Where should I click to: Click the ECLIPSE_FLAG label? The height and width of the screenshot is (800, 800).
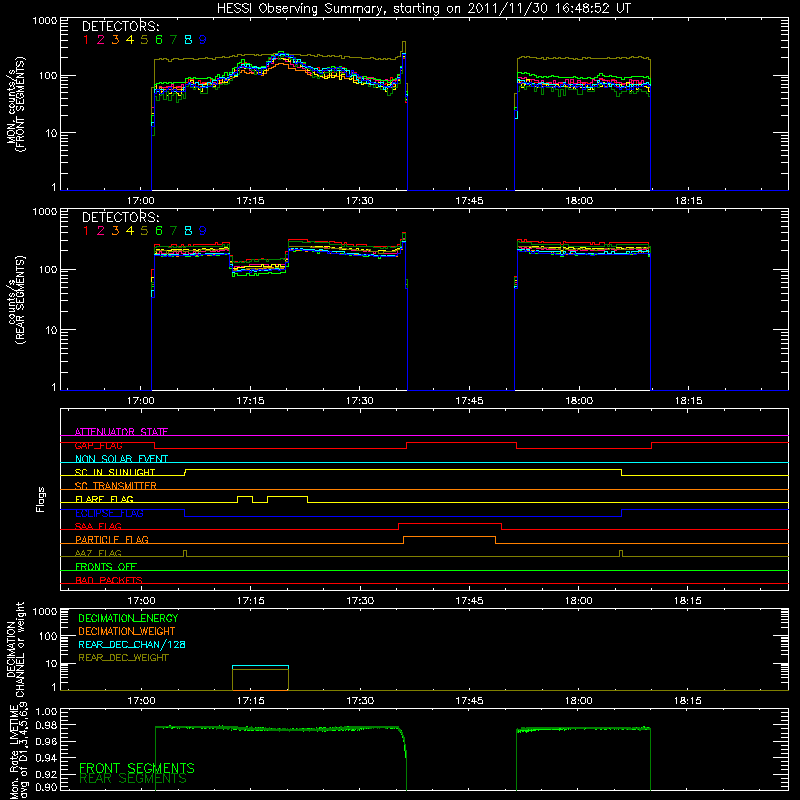coord(109,513)
